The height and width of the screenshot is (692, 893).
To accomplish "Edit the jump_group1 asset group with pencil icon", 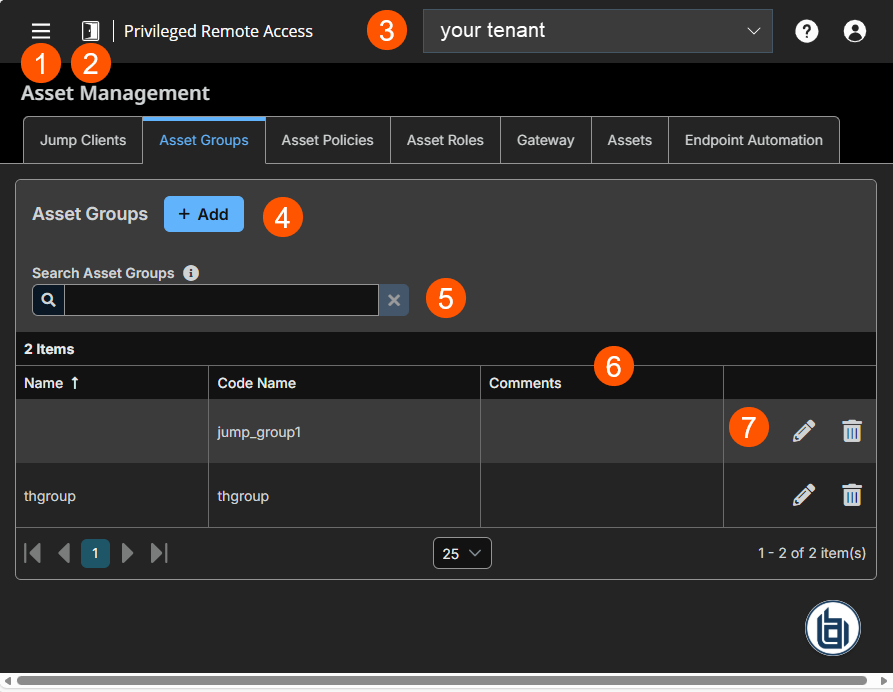I will [802, 430].
